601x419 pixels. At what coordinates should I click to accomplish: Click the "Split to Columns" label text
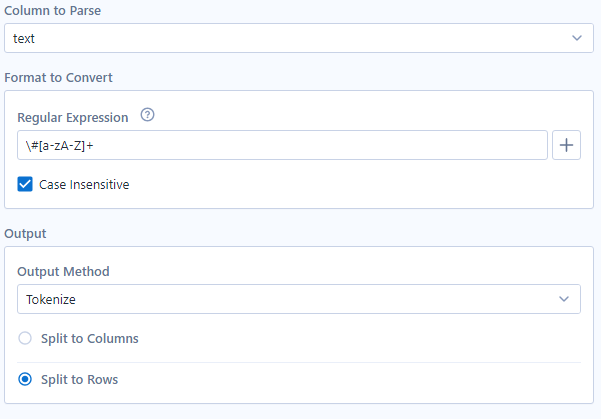[x=89, y=338]
